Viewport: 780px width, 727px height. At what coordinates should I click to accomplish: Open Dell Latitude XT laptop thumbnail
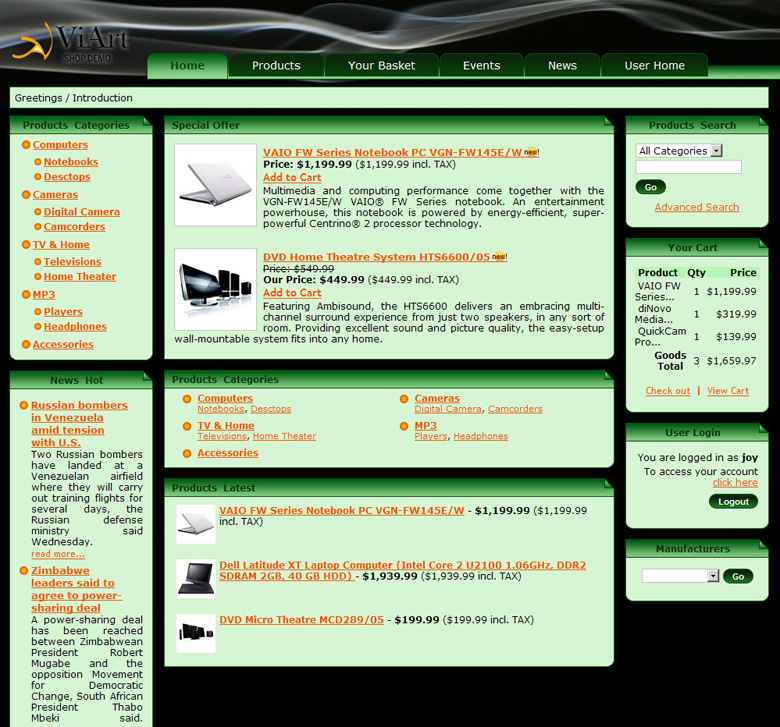tap(196, 579)
